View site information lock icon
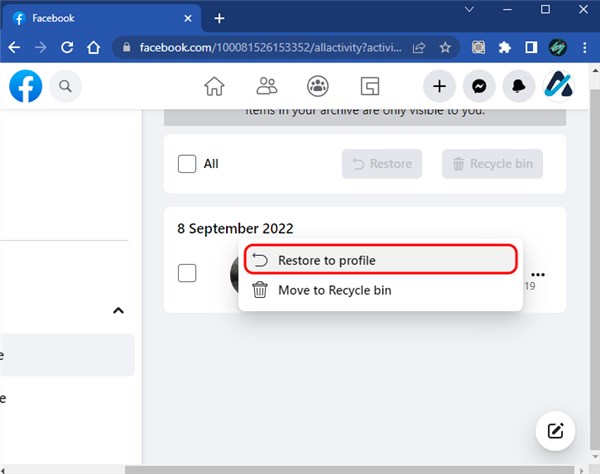This screenshot has width=600, height=474. (x=127, y=47)
